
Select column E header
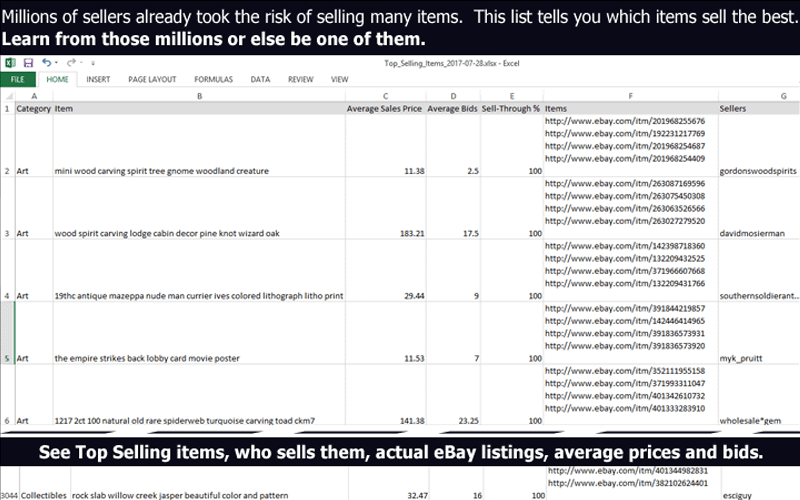(512, 96)
